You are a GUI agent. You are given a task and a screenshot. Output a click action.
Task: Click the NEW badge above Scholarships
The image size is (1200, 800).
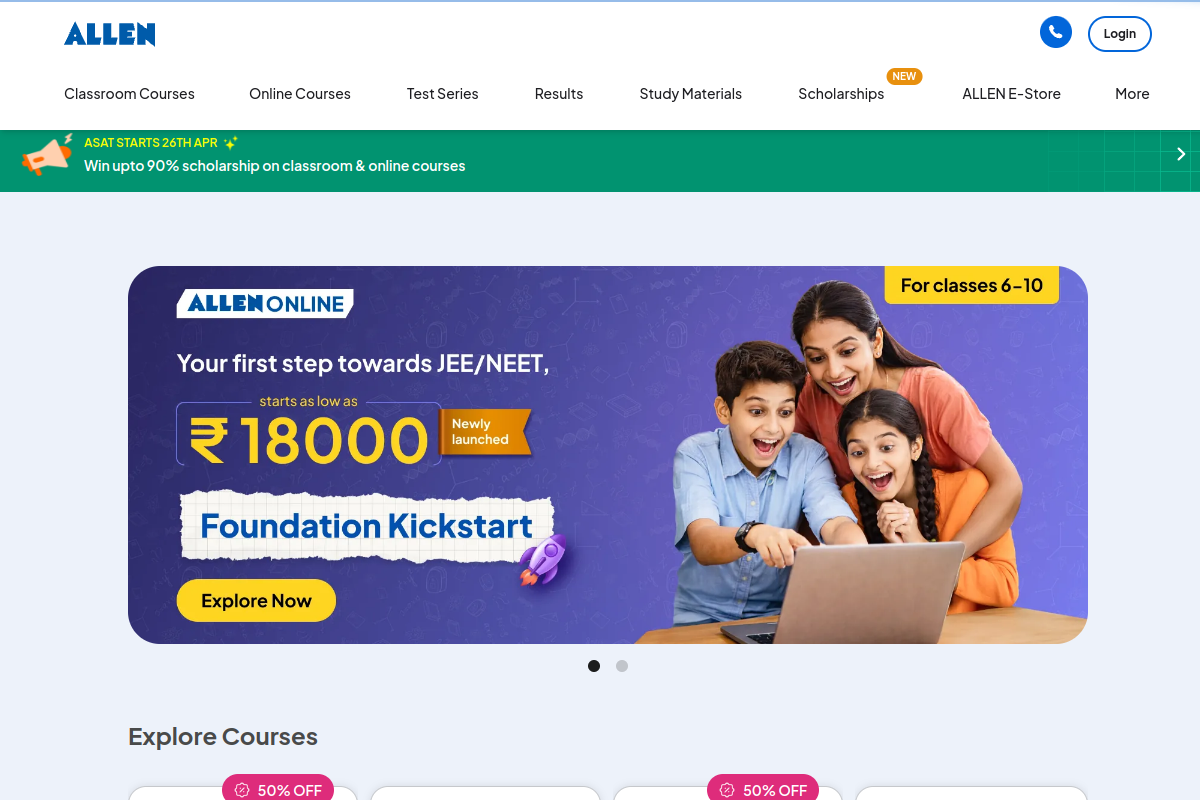coord(904,76)
